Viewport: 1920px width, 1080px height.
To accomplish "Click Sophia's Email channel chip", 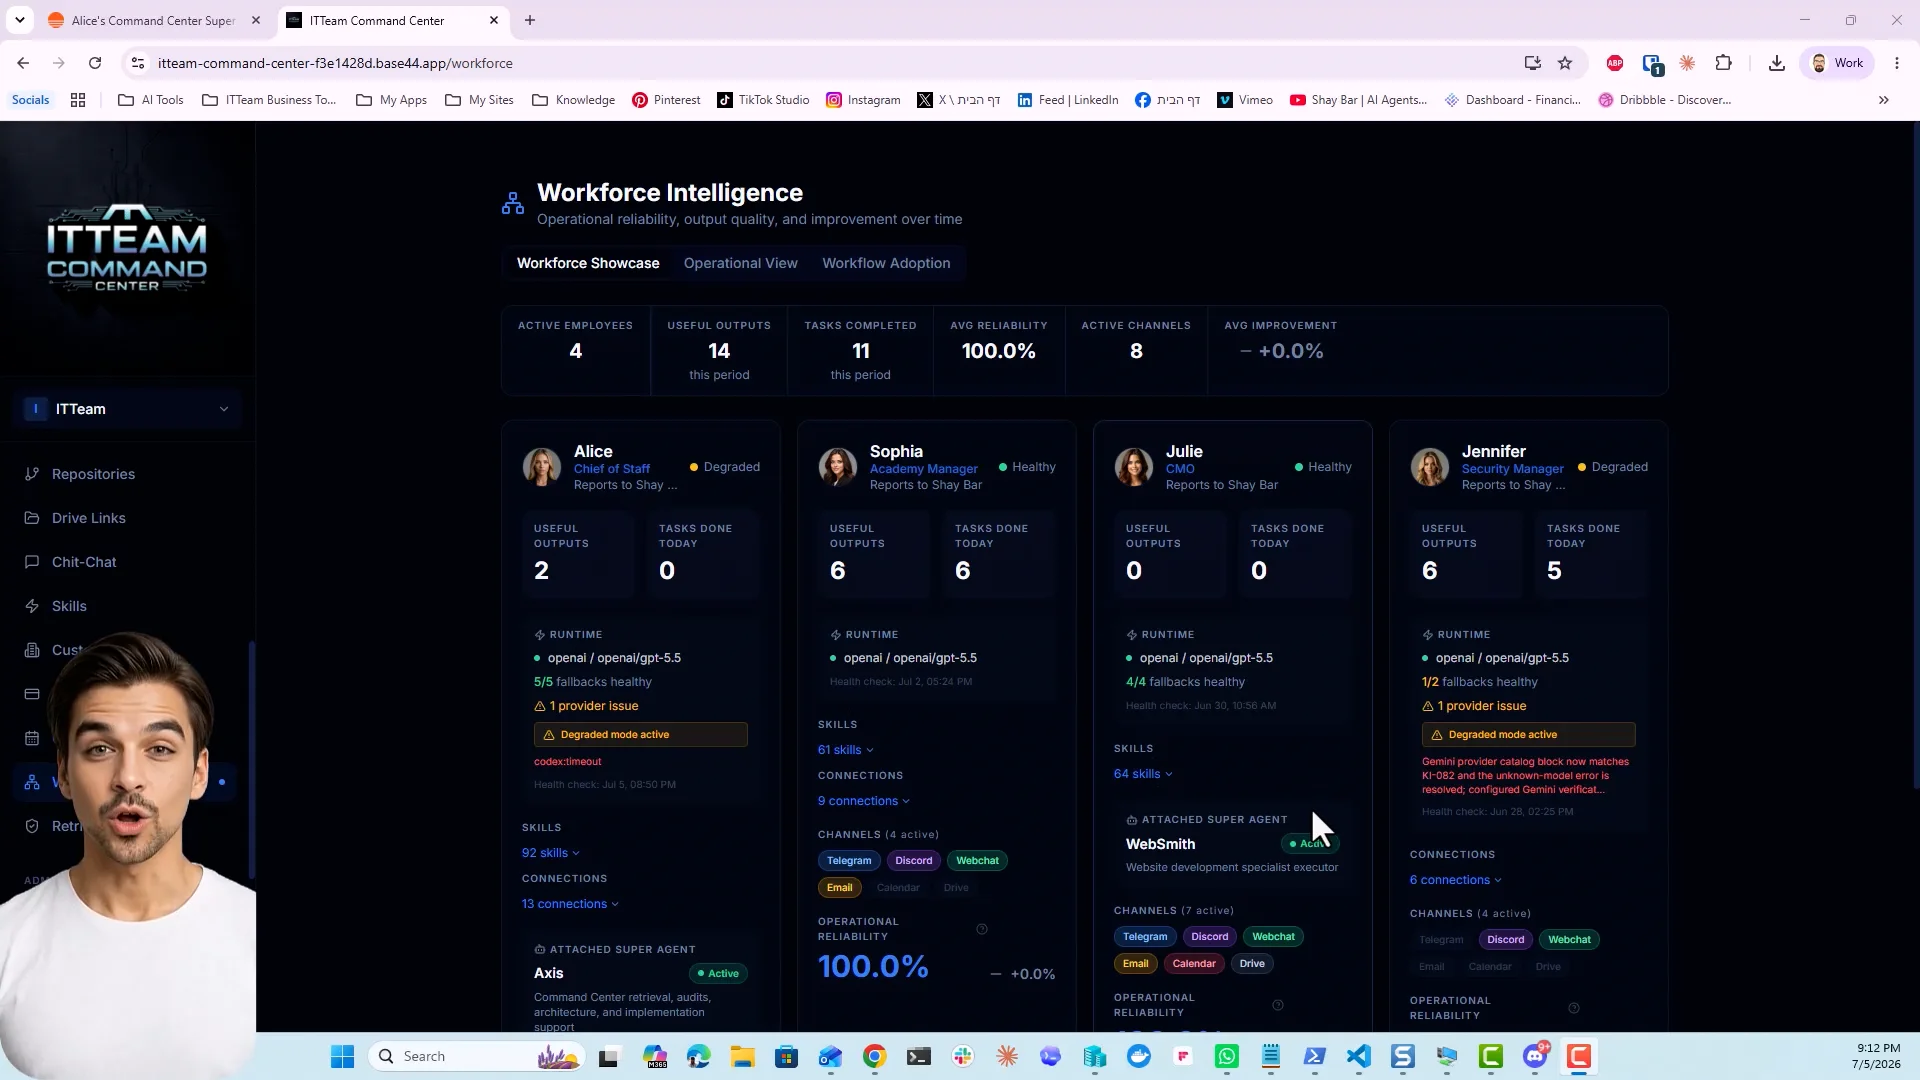I will tap(840, 888).
